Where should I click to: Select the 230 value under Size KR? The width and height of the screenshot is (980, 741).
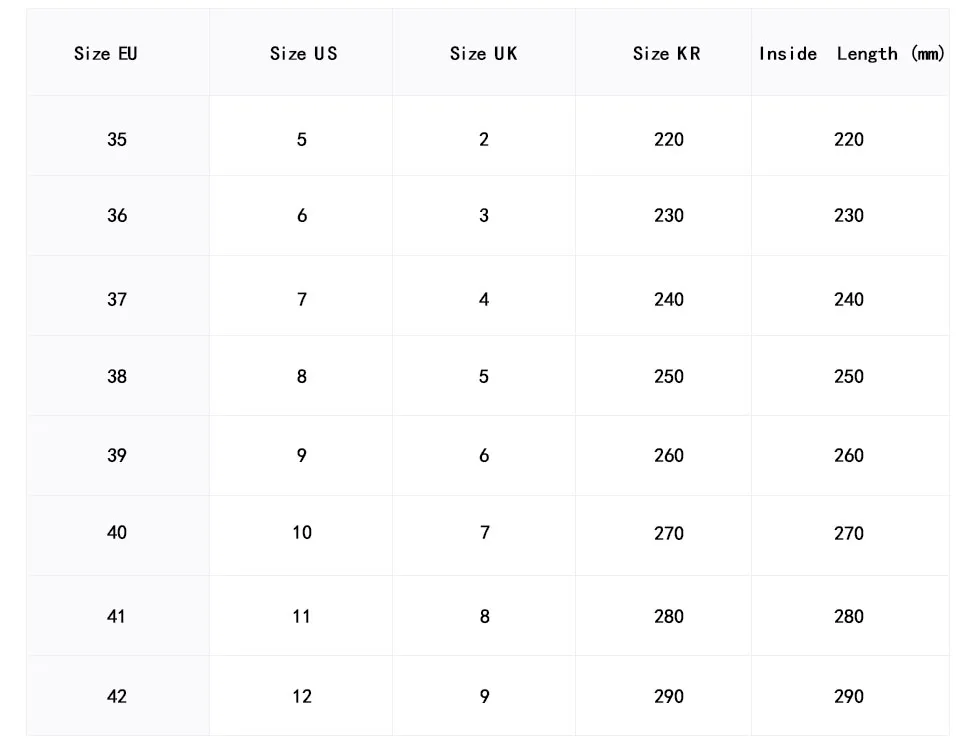[669, 216]
